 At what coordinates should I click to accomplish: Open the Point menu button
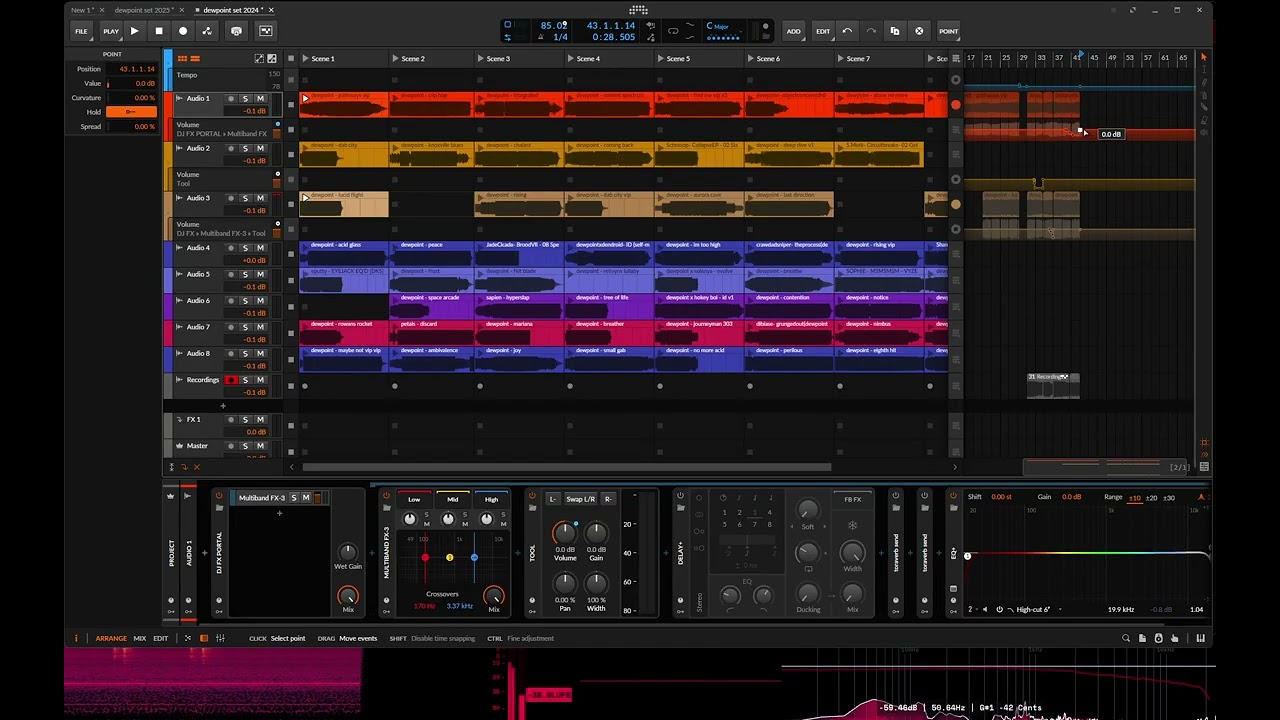(948, 31)
